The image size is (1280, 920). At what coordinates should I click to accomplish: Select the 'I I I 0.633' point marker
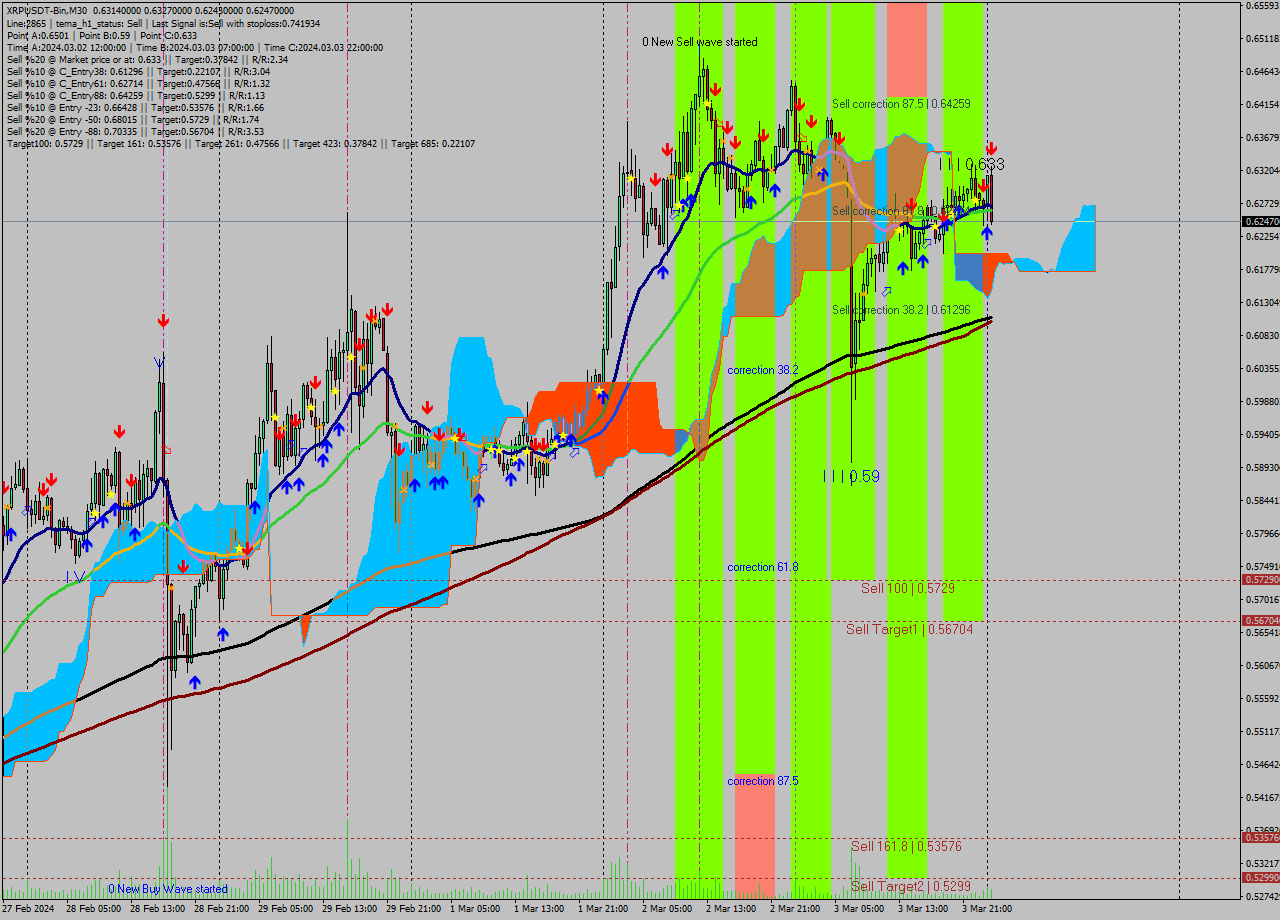(970, 164)
